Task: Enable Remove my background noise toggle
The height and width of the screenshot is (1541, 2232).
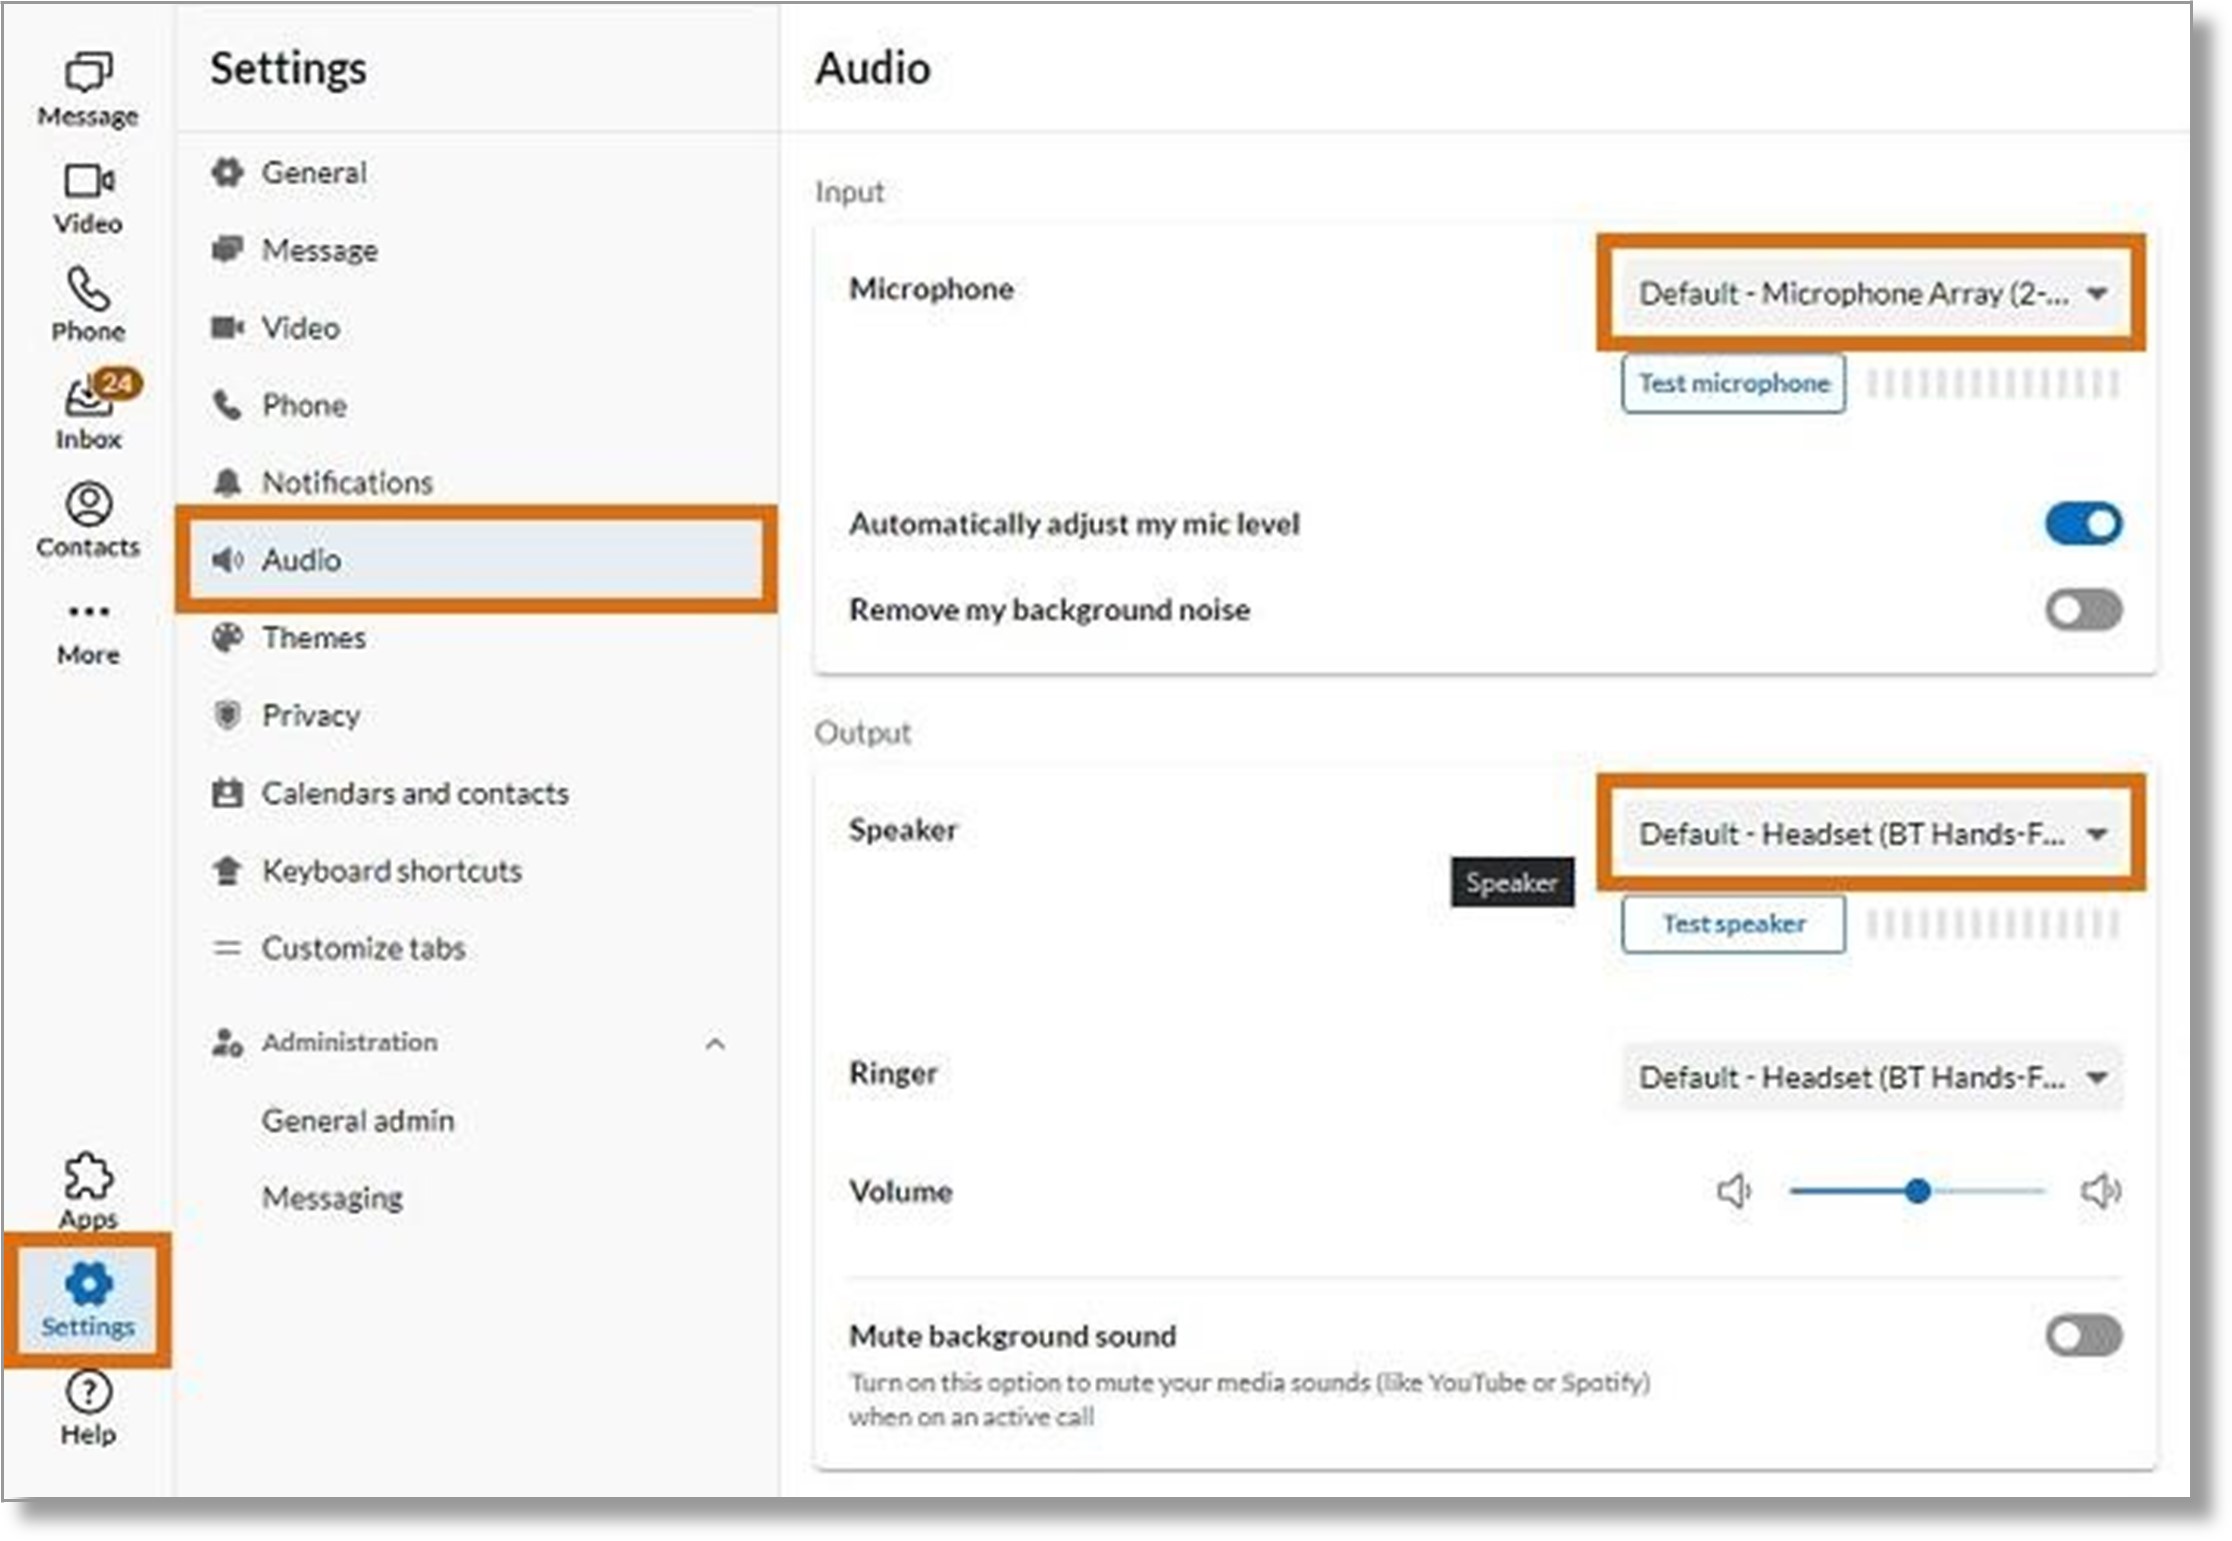Action: pos(2083,609)
